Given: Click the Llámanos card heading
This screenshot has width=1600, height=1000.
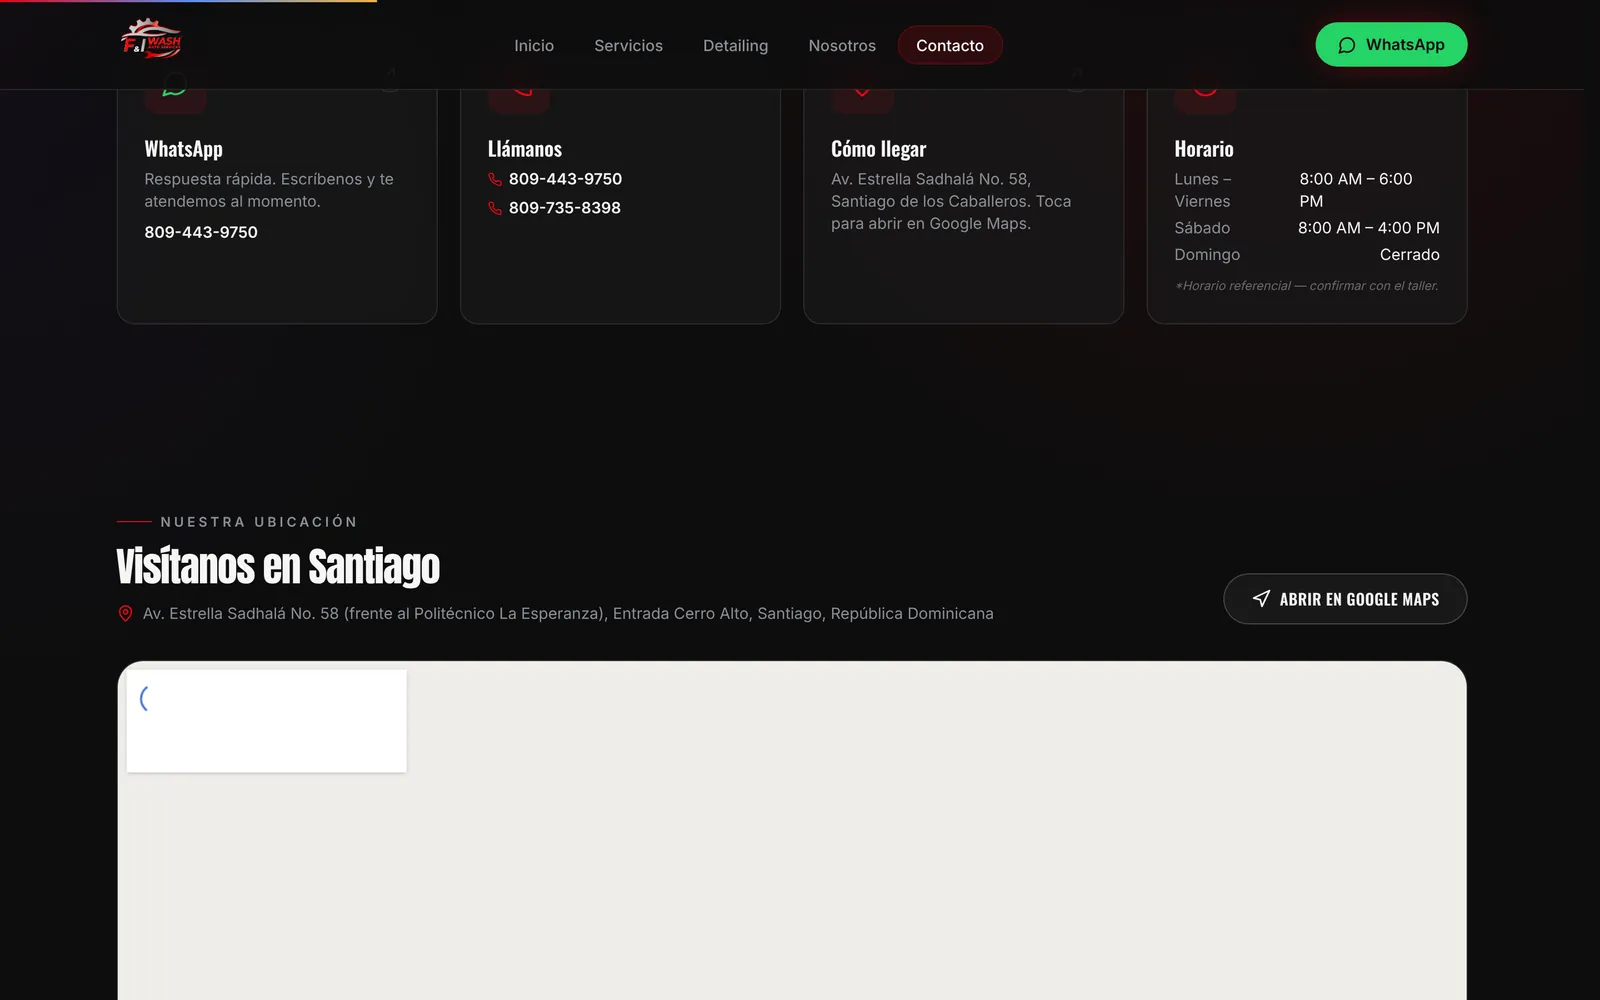Looking at the screenshot, I should click(525, 149).
